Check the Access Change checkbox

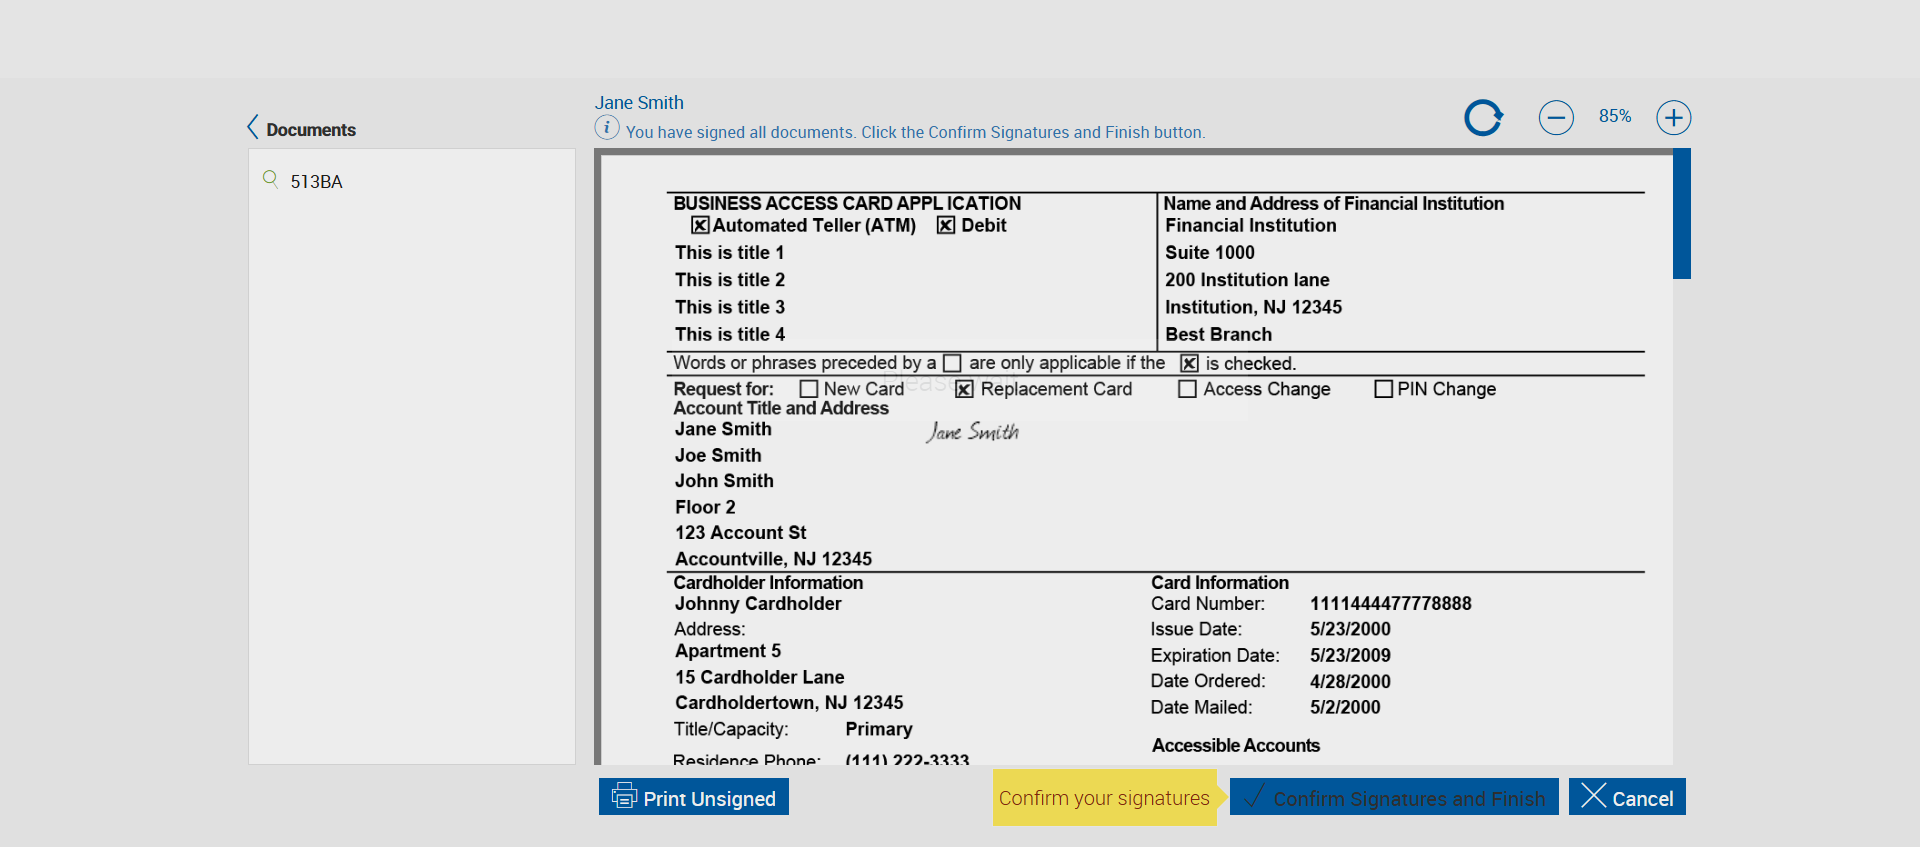click(x=1187, y=389)
